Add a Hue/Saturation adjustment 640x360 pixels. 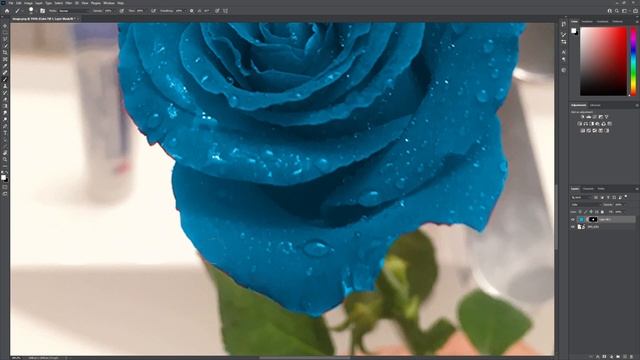pyautogui.click(x=580, y=124)
